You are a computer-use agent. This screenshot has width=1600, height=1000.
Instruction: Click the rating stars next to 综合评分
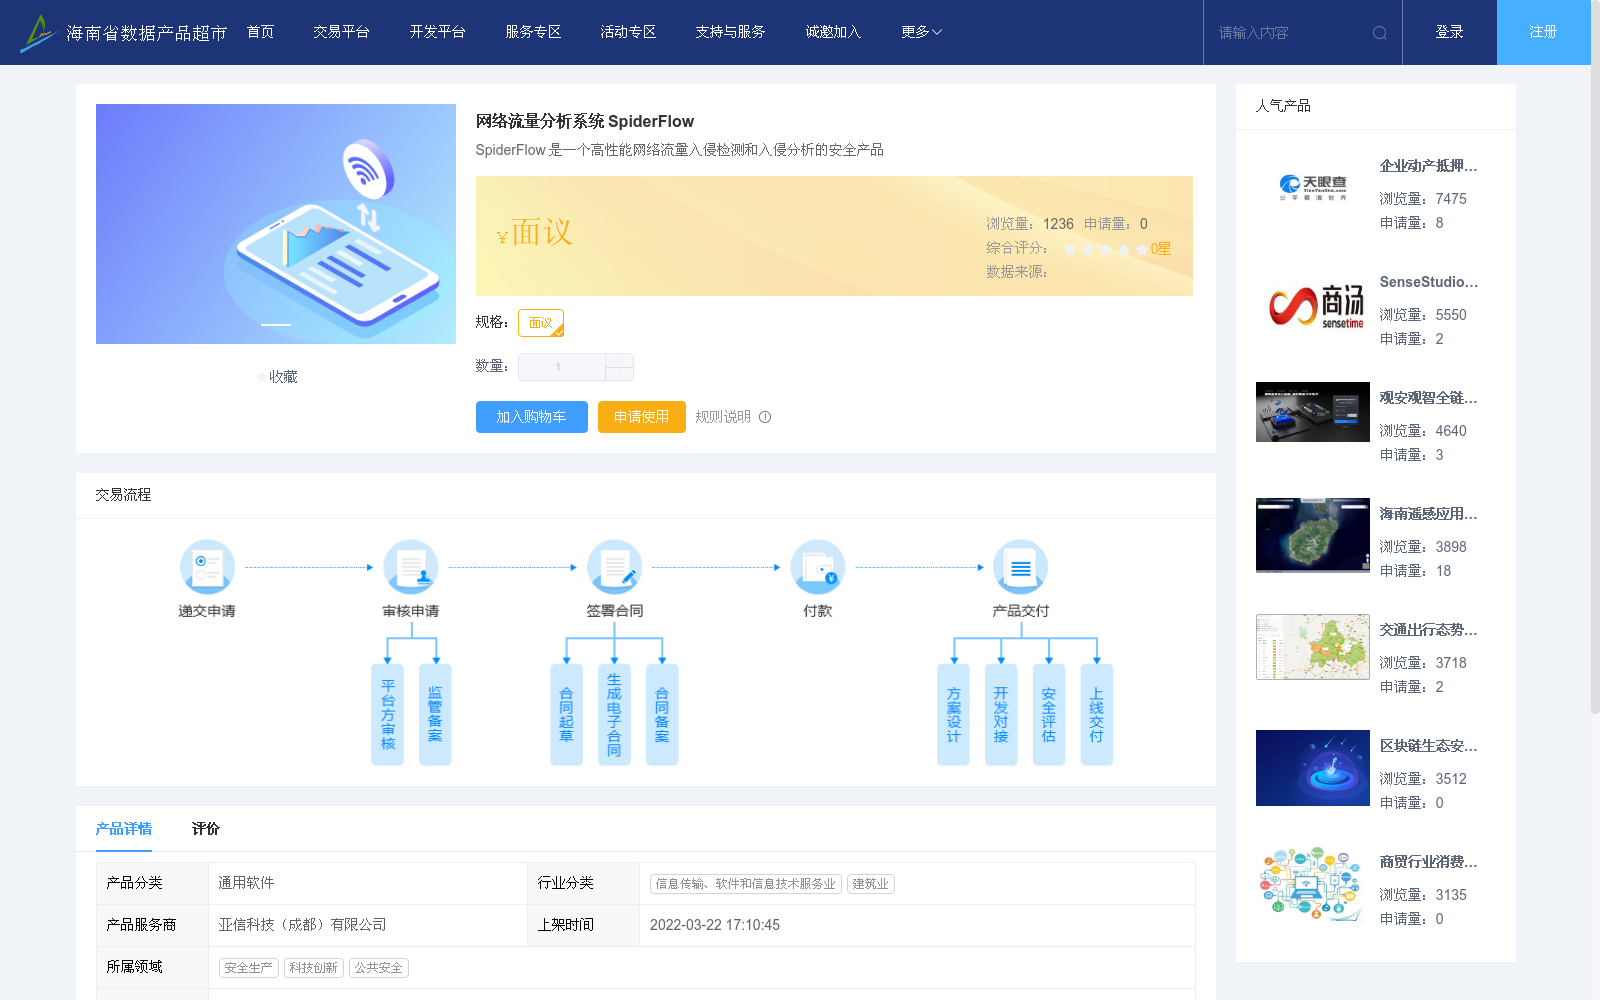pyautogui.click(x=1105, y=249)
